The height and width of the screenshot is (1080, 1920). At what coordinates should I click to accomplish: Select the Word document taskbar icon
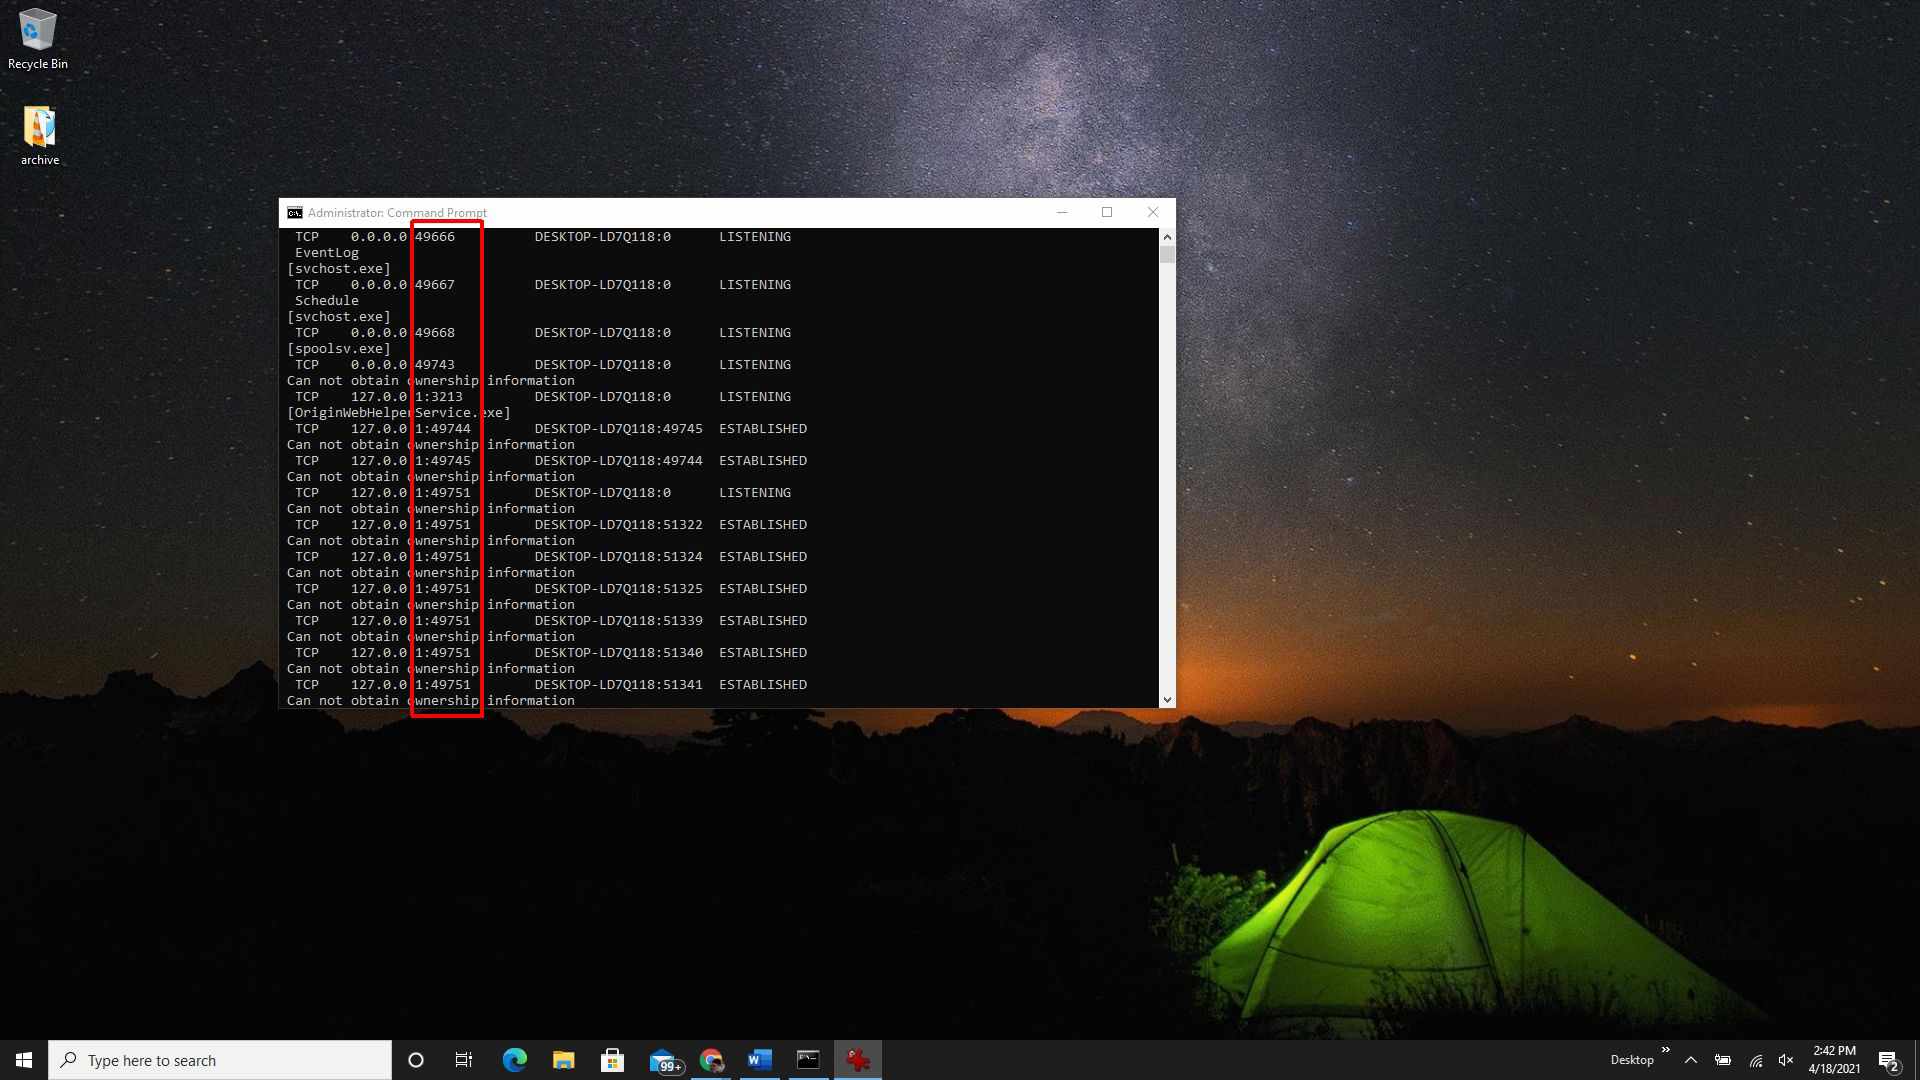point(760,1060)
